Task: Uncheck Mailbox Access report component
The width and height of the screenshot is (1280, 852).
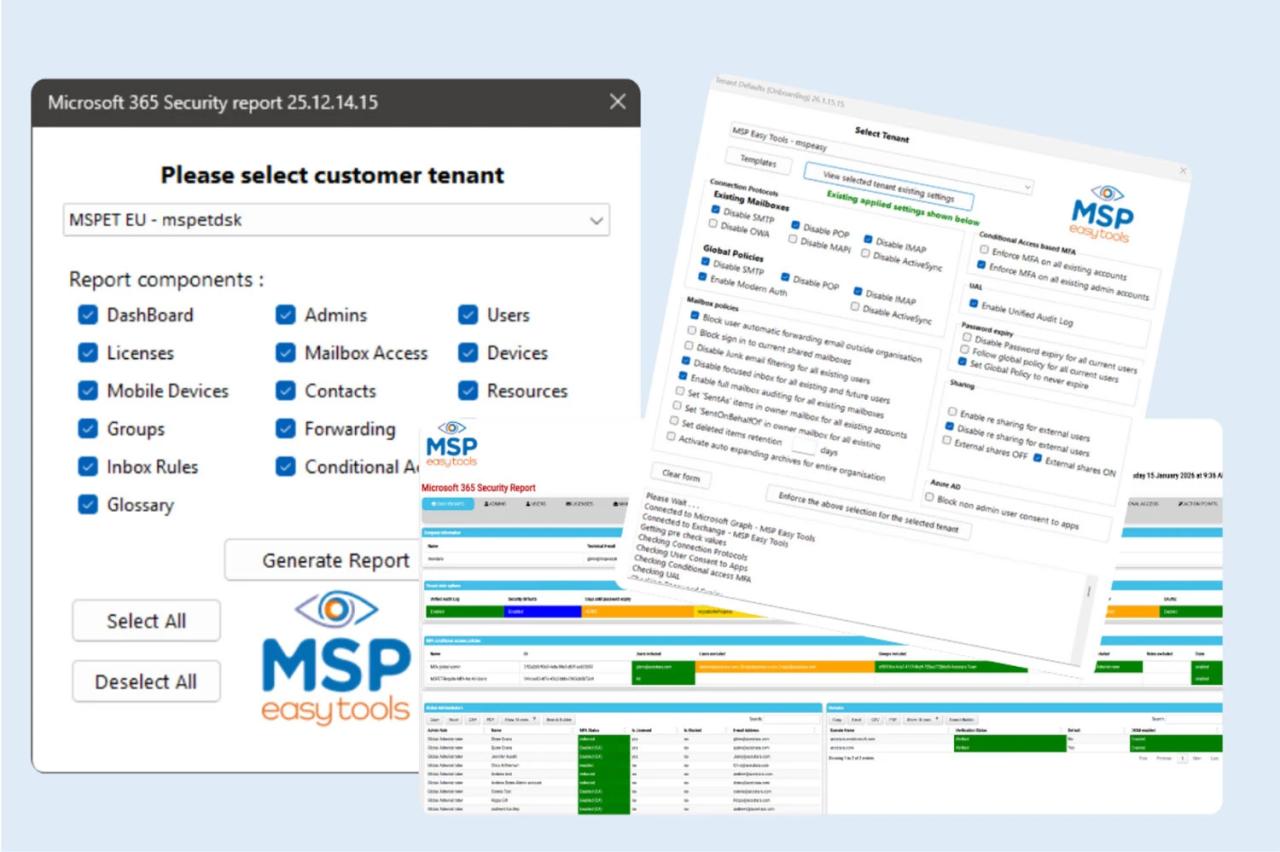Action: point(286,353)
